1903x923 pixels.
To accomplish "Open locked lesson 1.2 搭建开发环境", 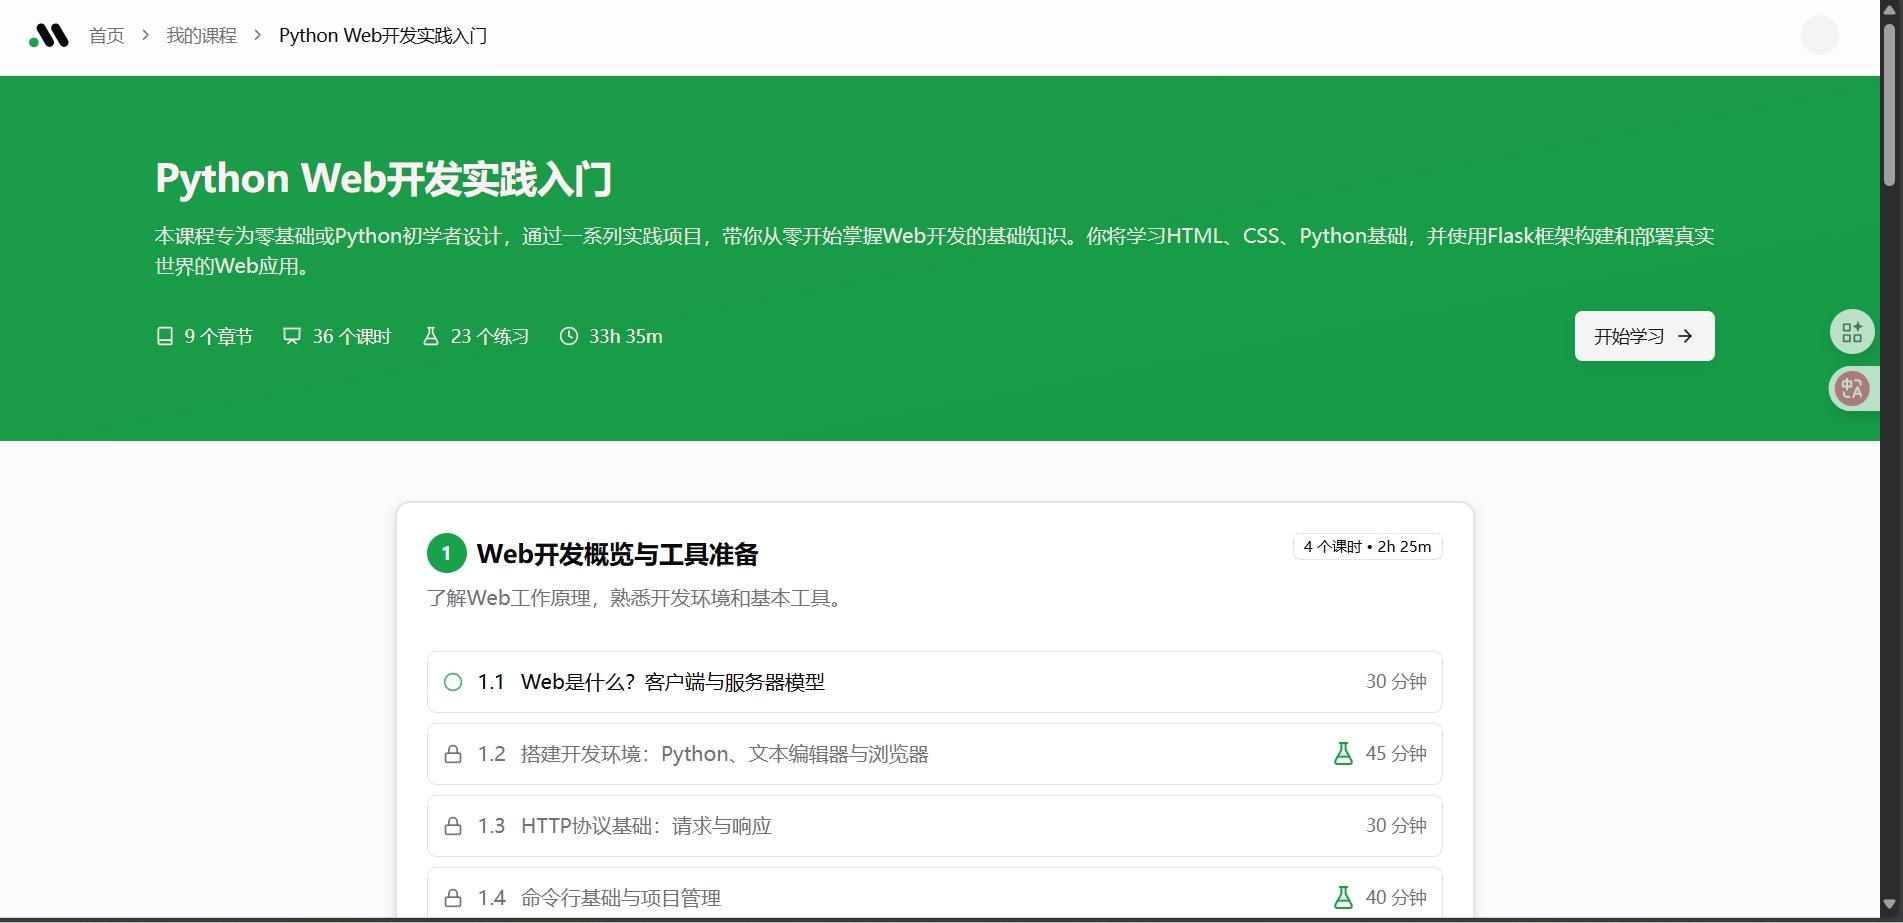I will click(934, 754).
